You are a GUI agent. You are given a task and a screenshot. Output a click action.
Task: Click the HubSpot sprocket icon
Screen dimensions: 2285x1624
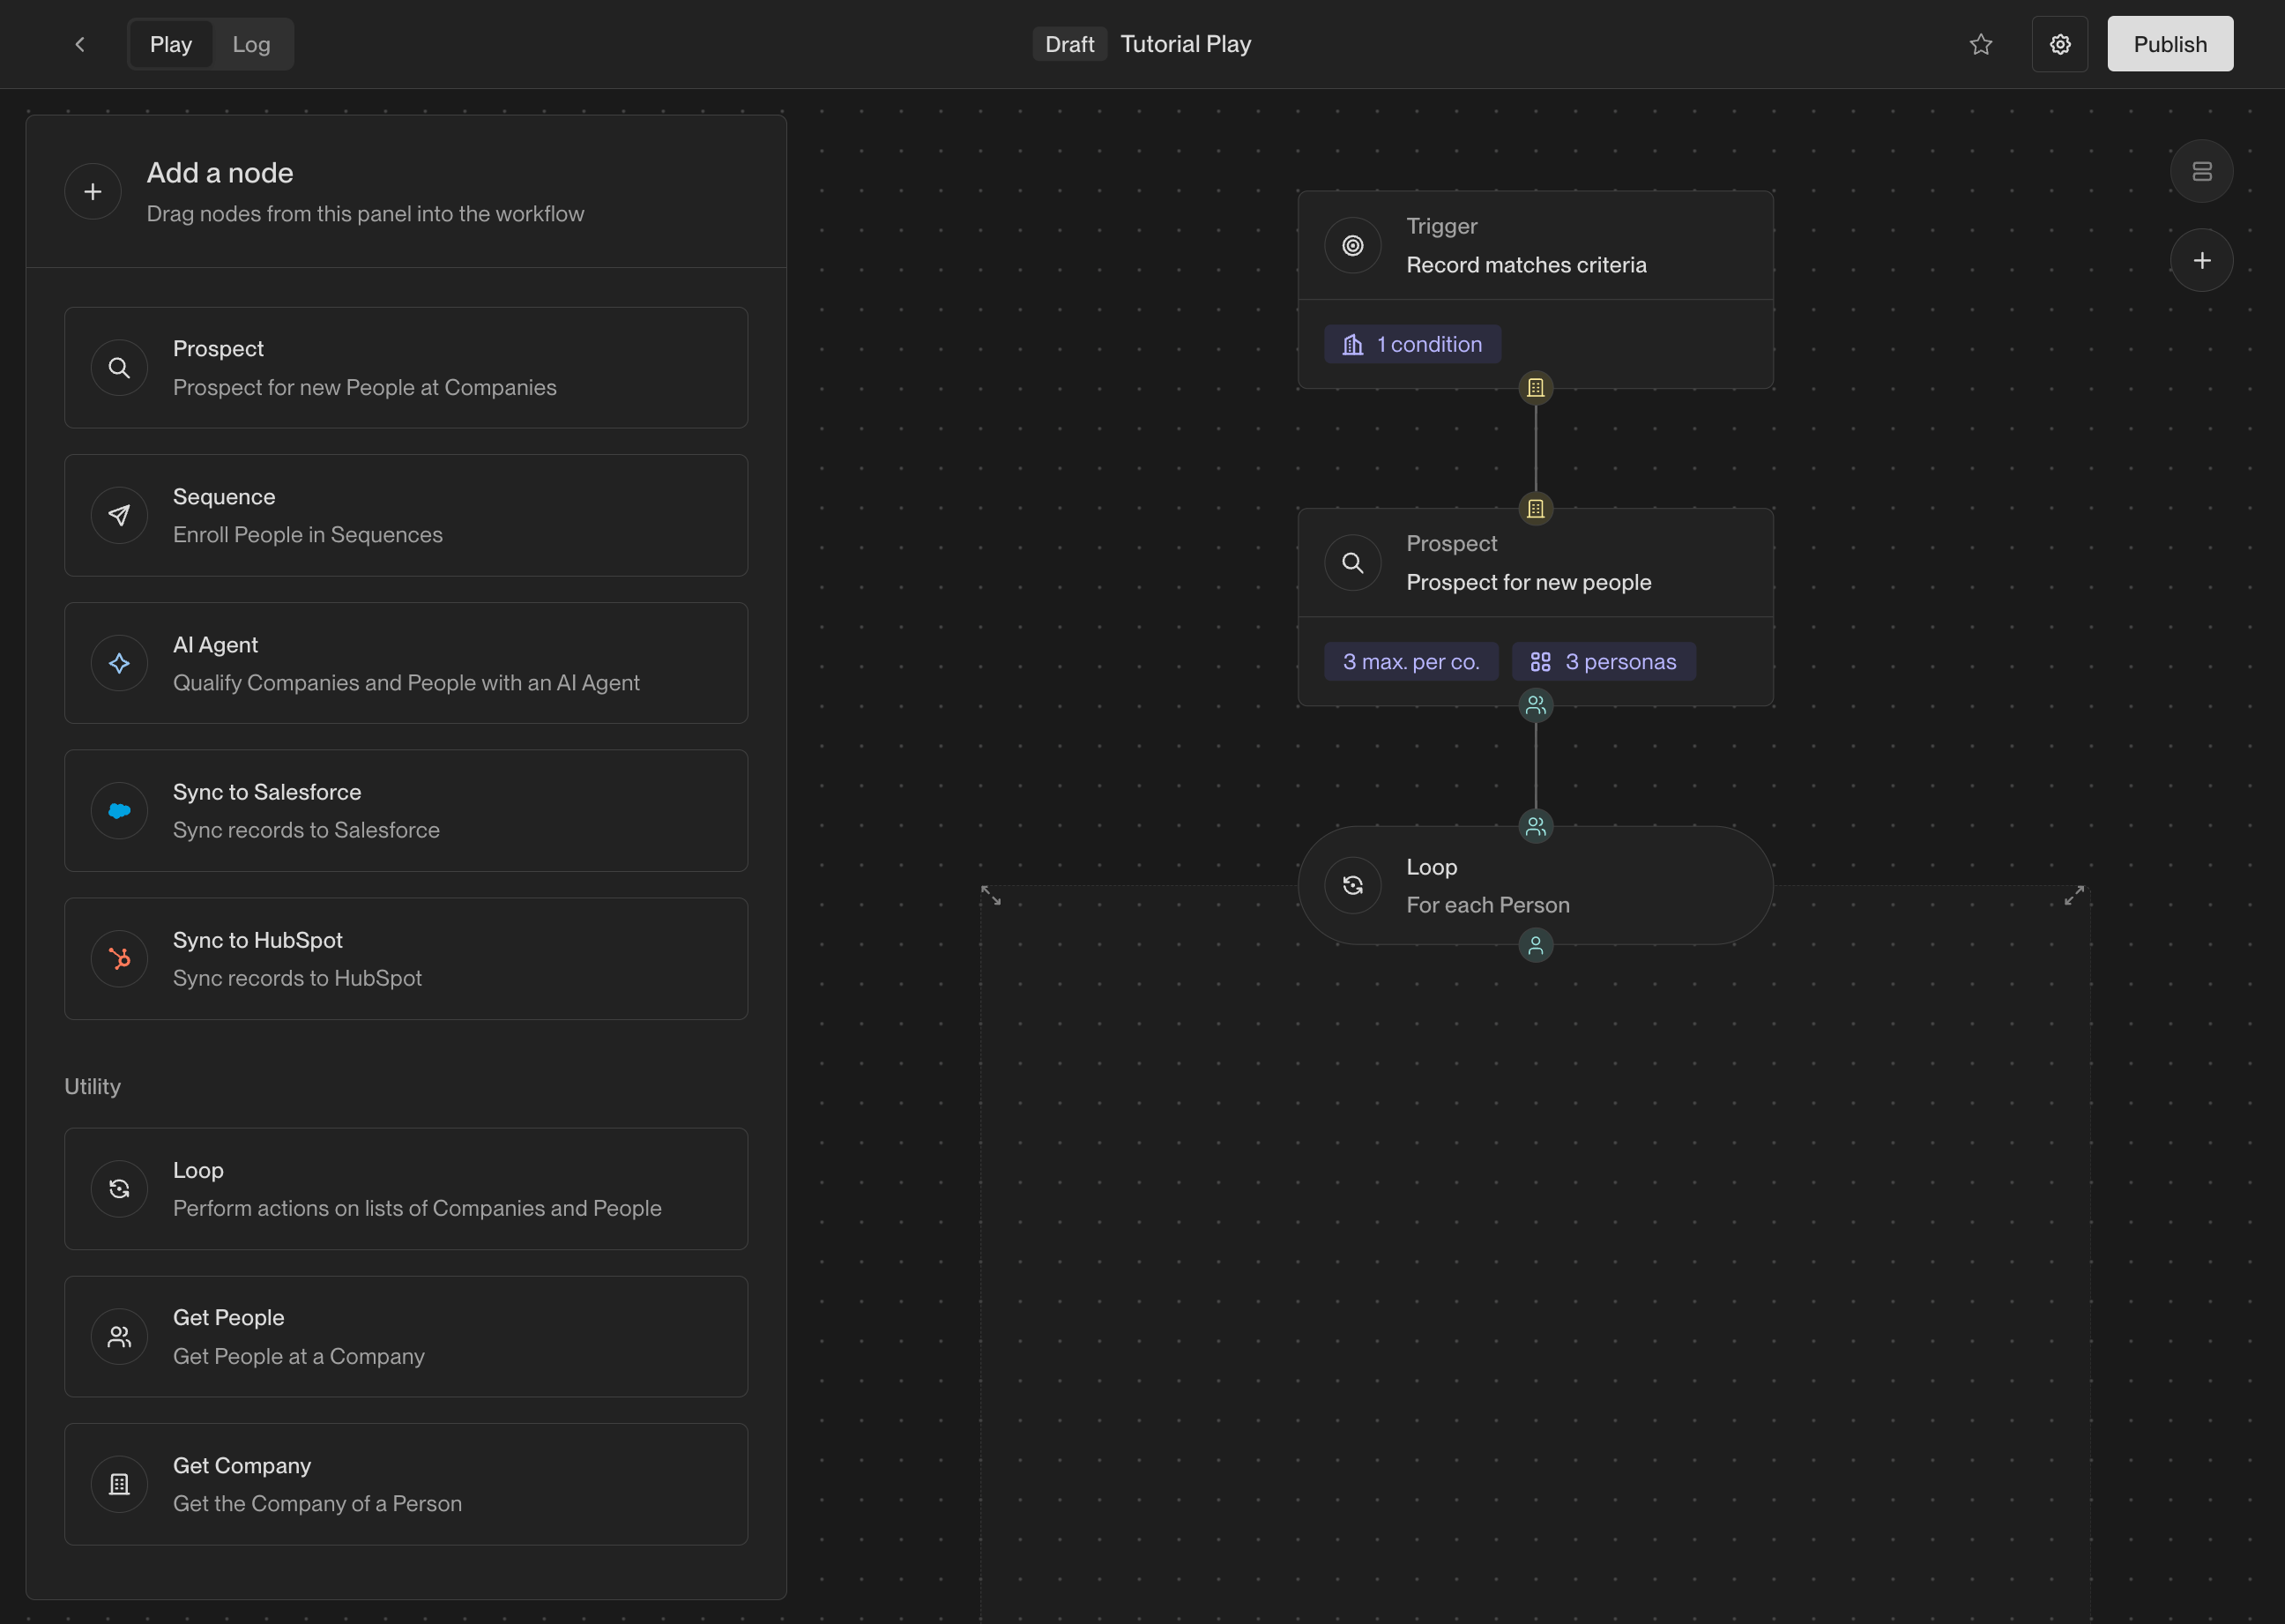[119, 959]
